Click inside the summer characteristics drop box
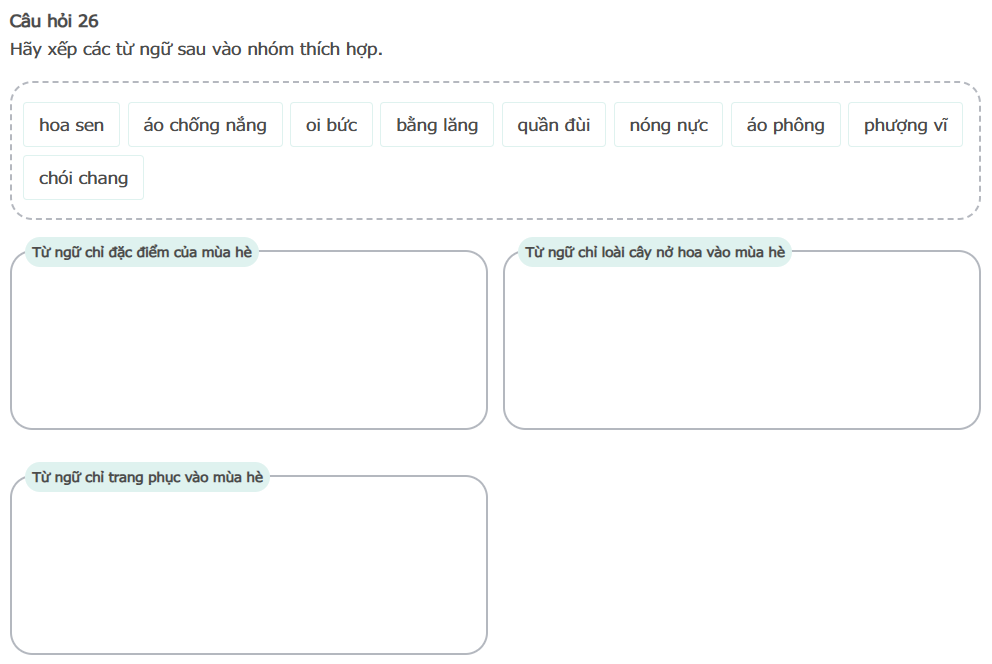Viewport: 992px width, 664px height. [x=248, y=345]
